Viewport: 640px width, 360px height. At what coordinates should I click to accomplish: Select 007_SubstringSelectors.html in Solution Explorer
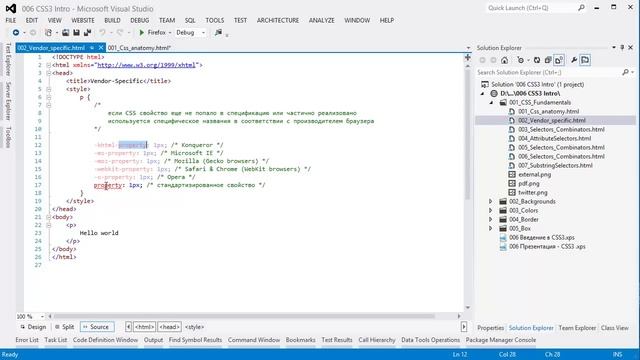tap(555, 165)
